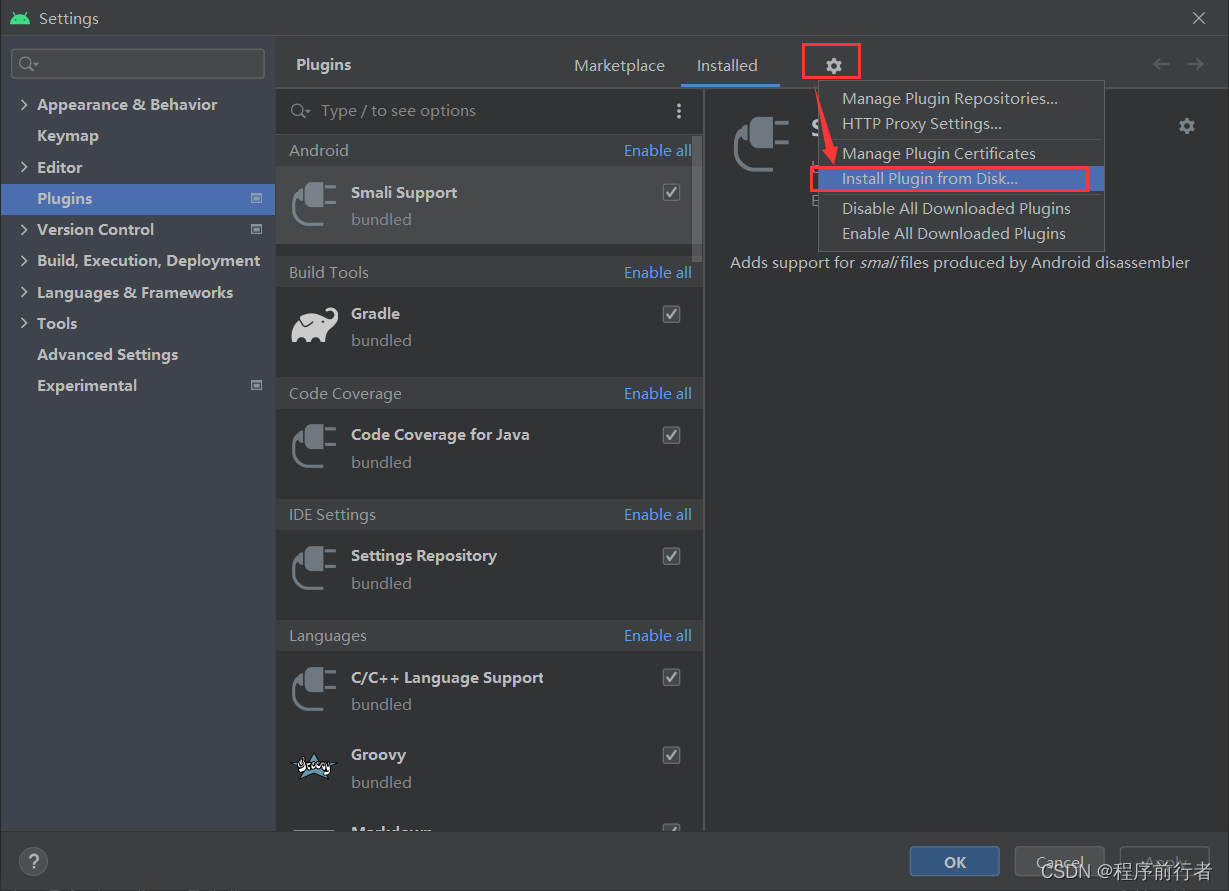Click the Groovy star logo icon
This screenshot has height=891, width=1229.
pyautogui.click(x=314, y=767)
